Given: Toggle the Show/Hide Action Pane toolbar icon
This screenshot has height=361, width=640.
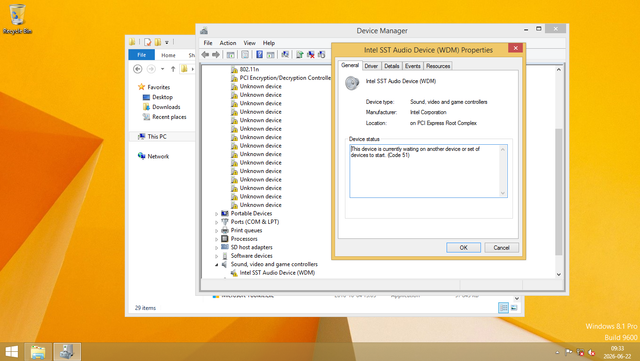Looking at the screenshot, I should (x=270, y=54).
